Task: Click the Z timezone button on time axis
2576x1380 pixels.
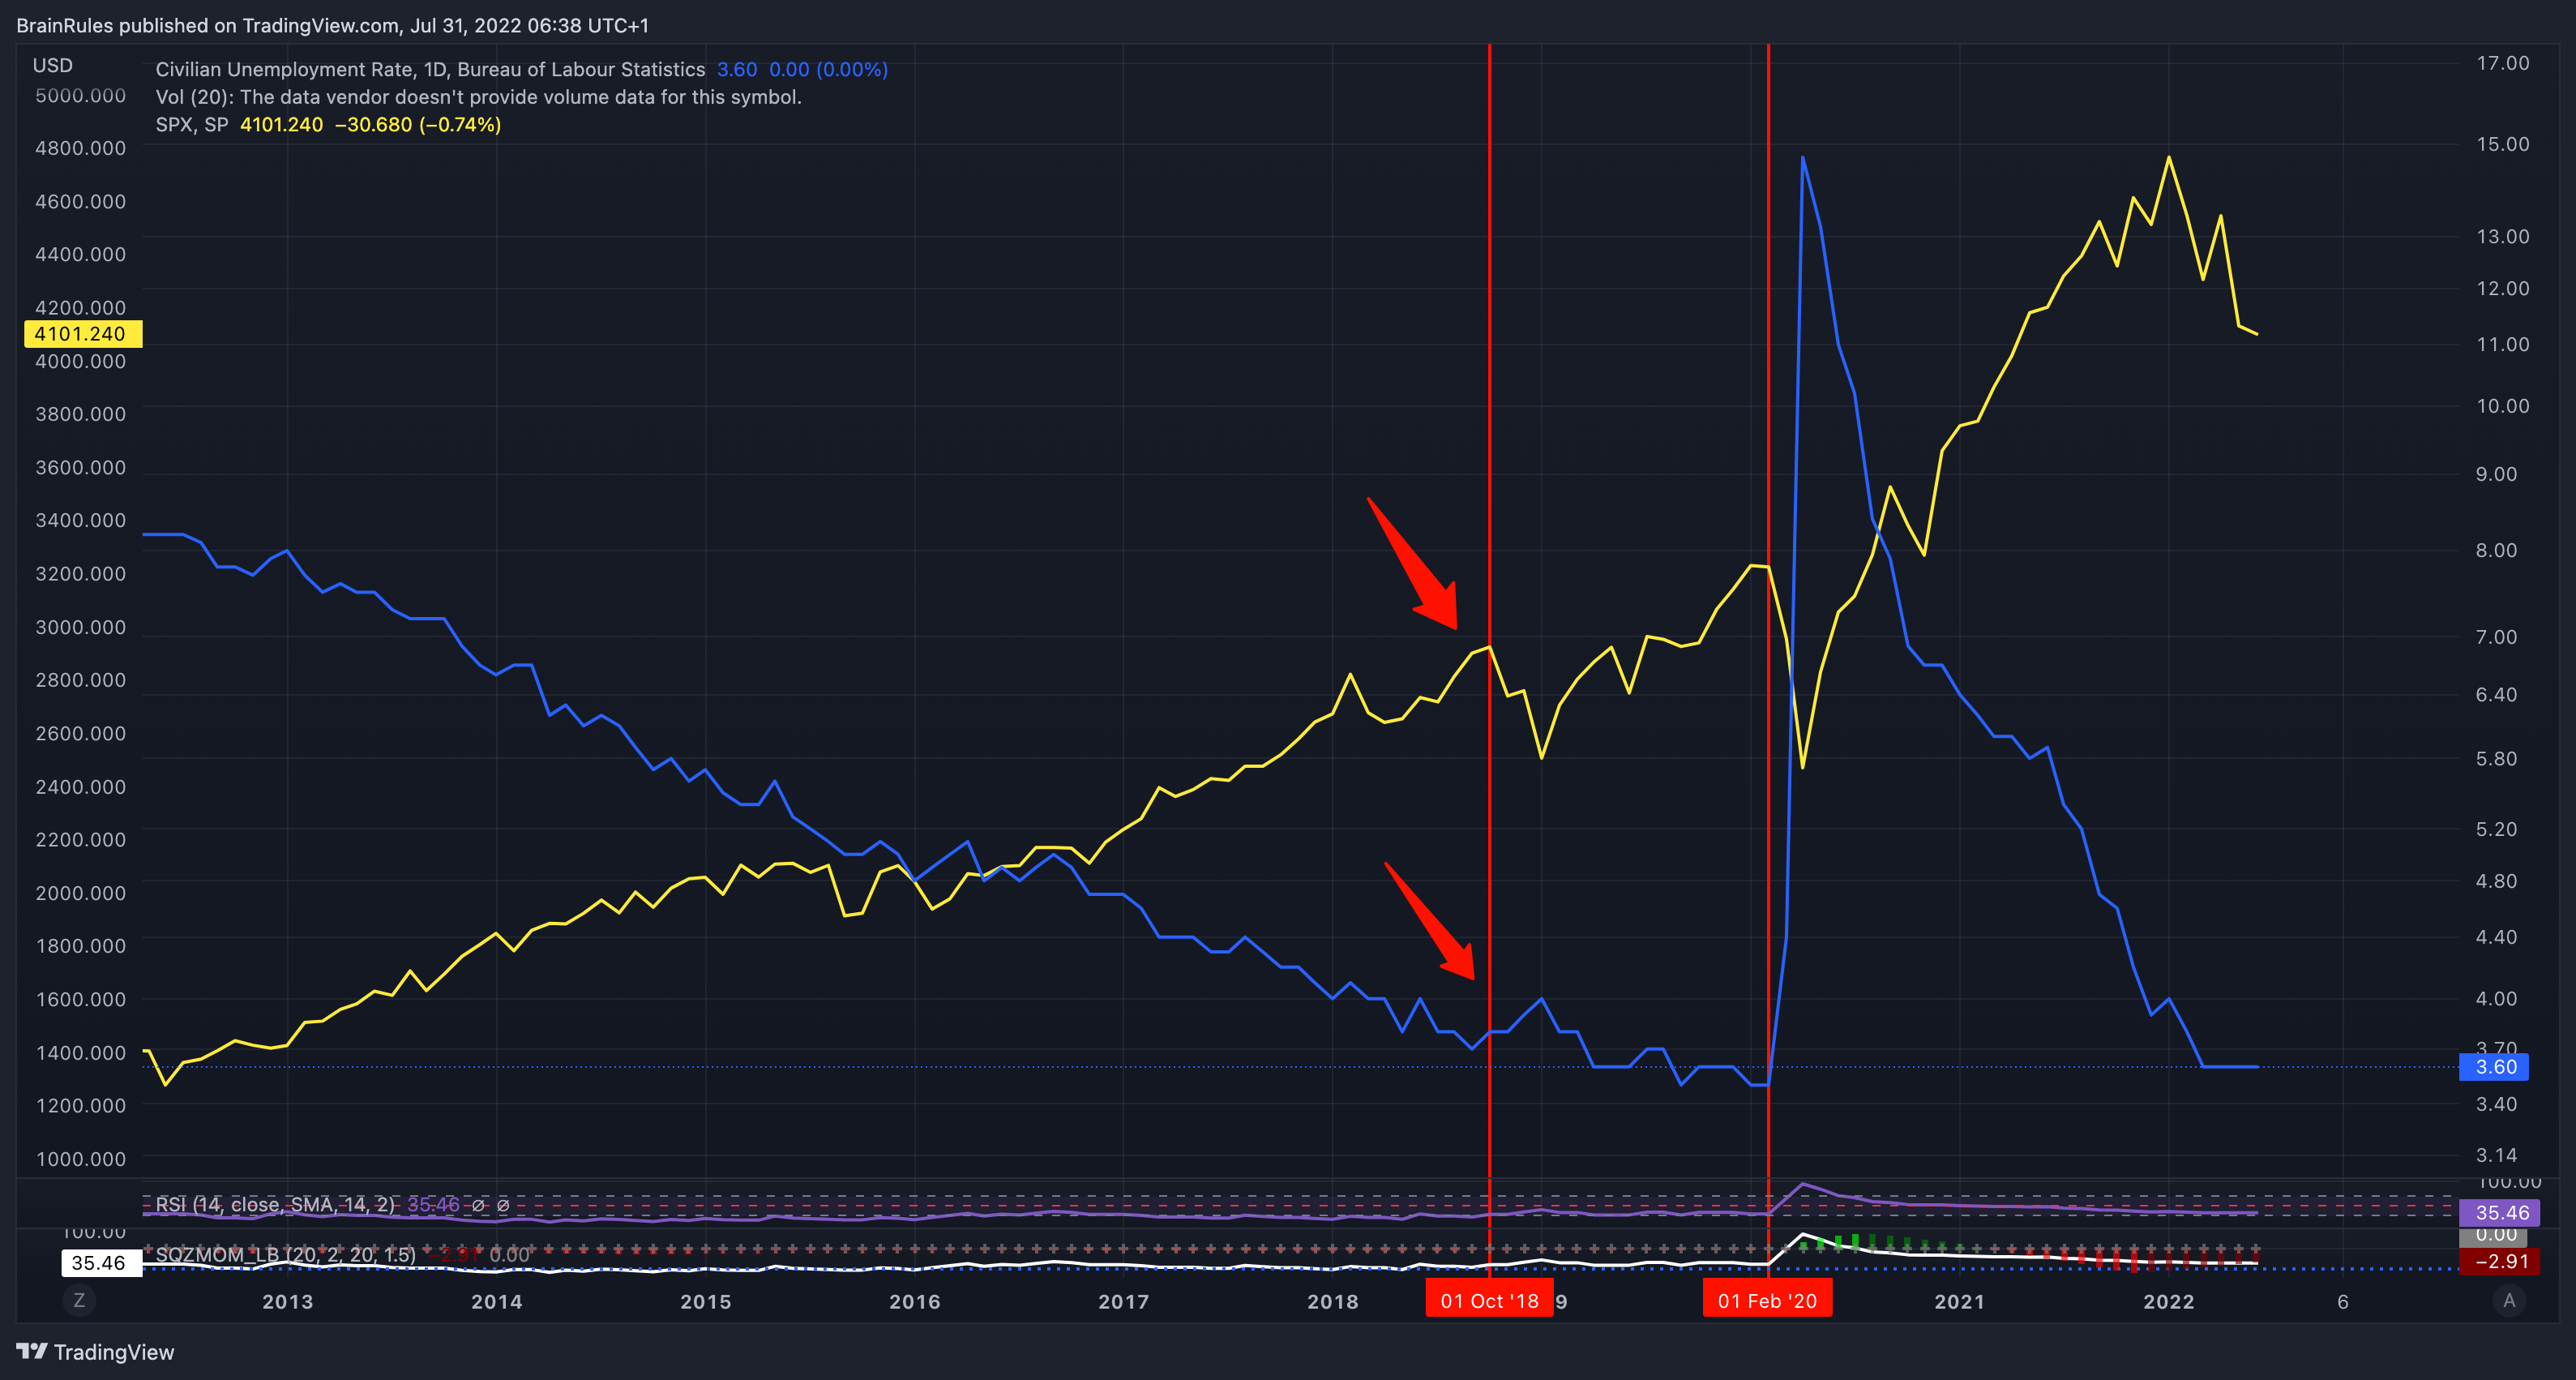Action: (79, 1300)
